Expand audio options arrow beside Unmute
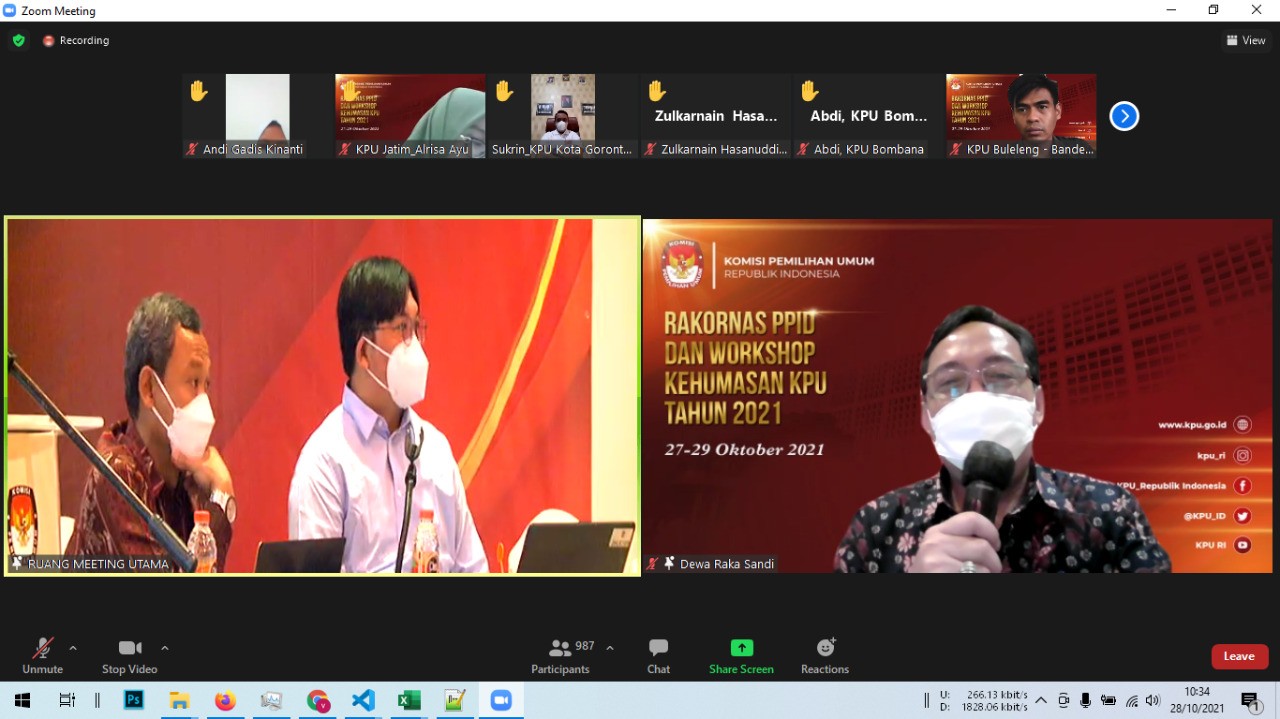Image resolution: width=1280 pixels, height=719 pixels. click(x=73, y=648)
